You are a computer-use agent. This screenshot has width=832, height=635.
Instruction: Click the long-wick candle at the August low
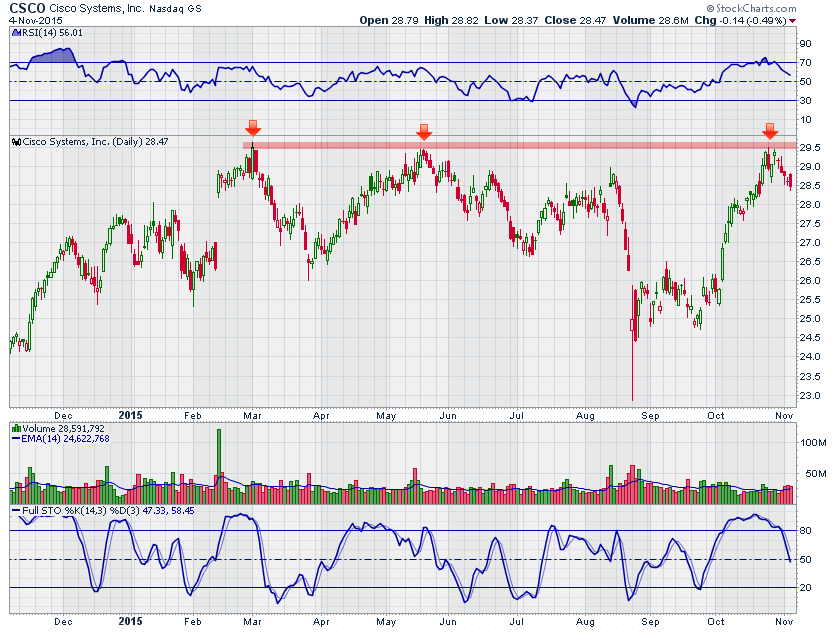point(632,344)
